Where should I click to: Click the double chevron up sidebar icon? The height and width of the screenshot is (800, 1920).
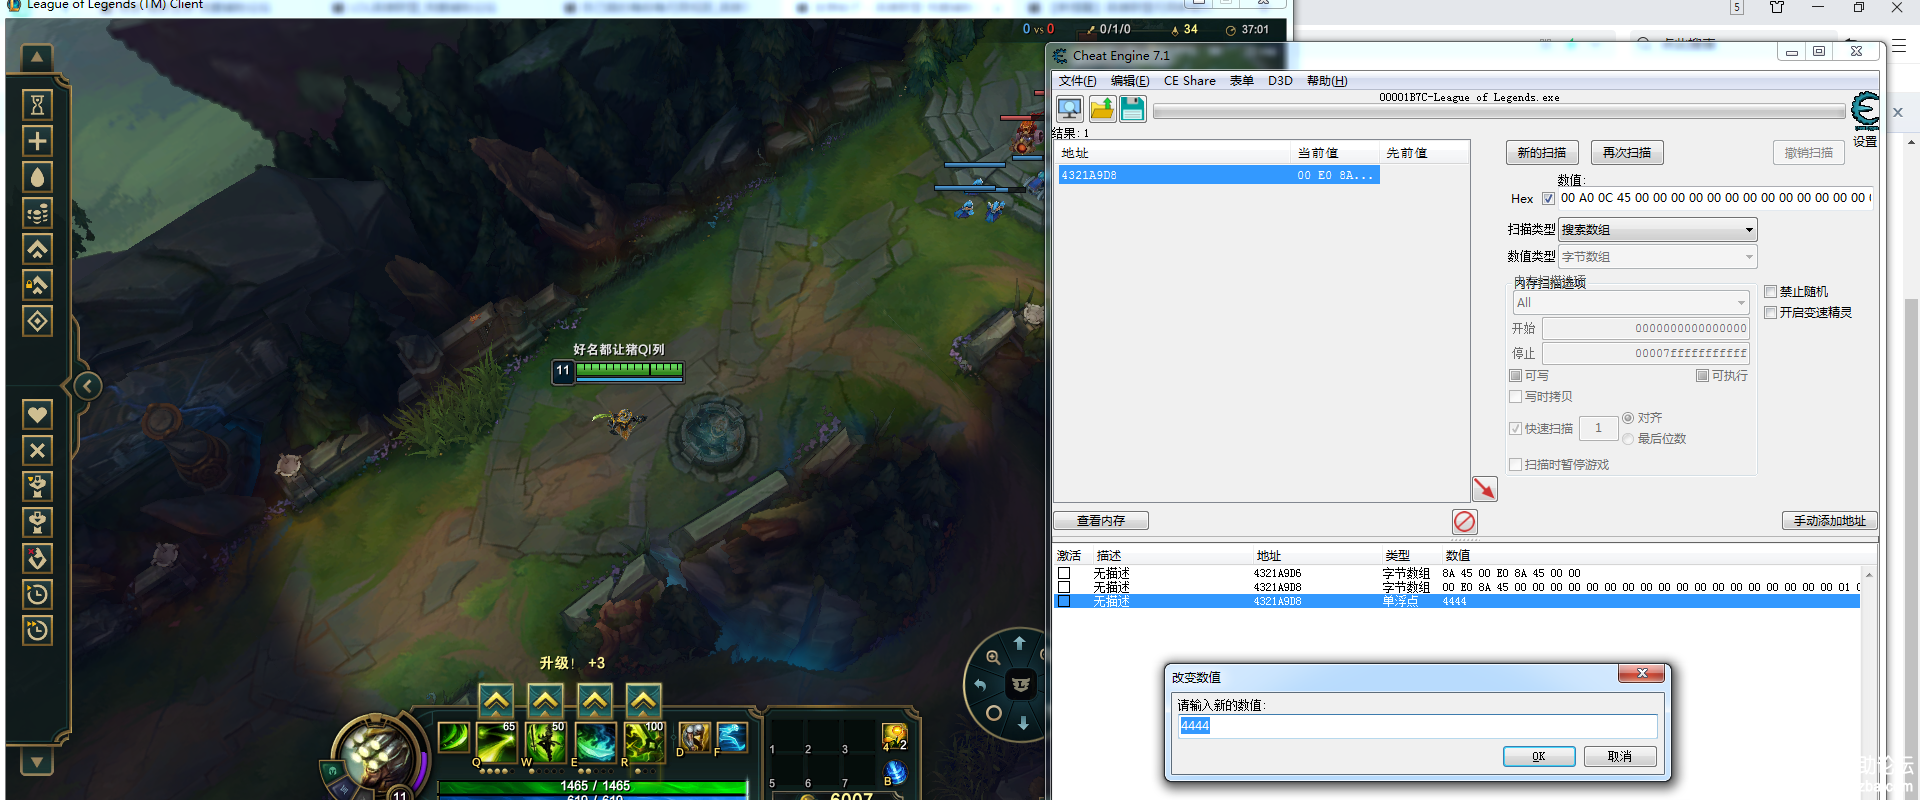(37, 249)
